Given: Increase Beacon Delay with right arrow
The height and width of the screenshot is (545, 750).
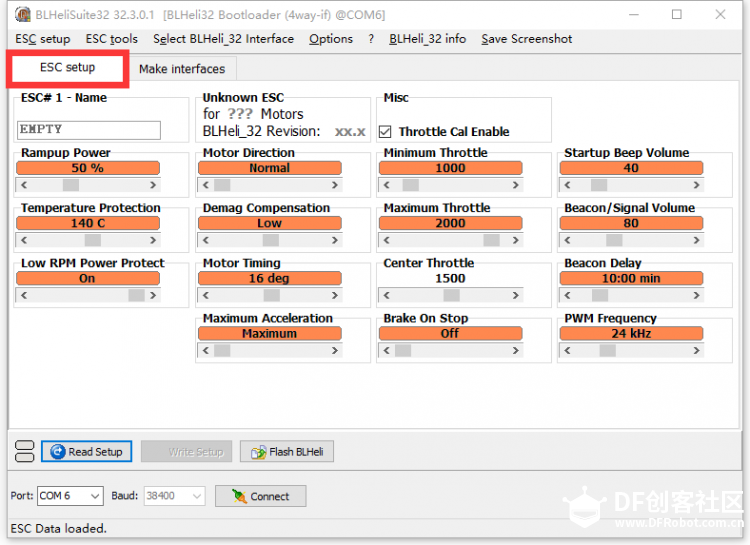Looking at the screenshot, I should (696, 295).
